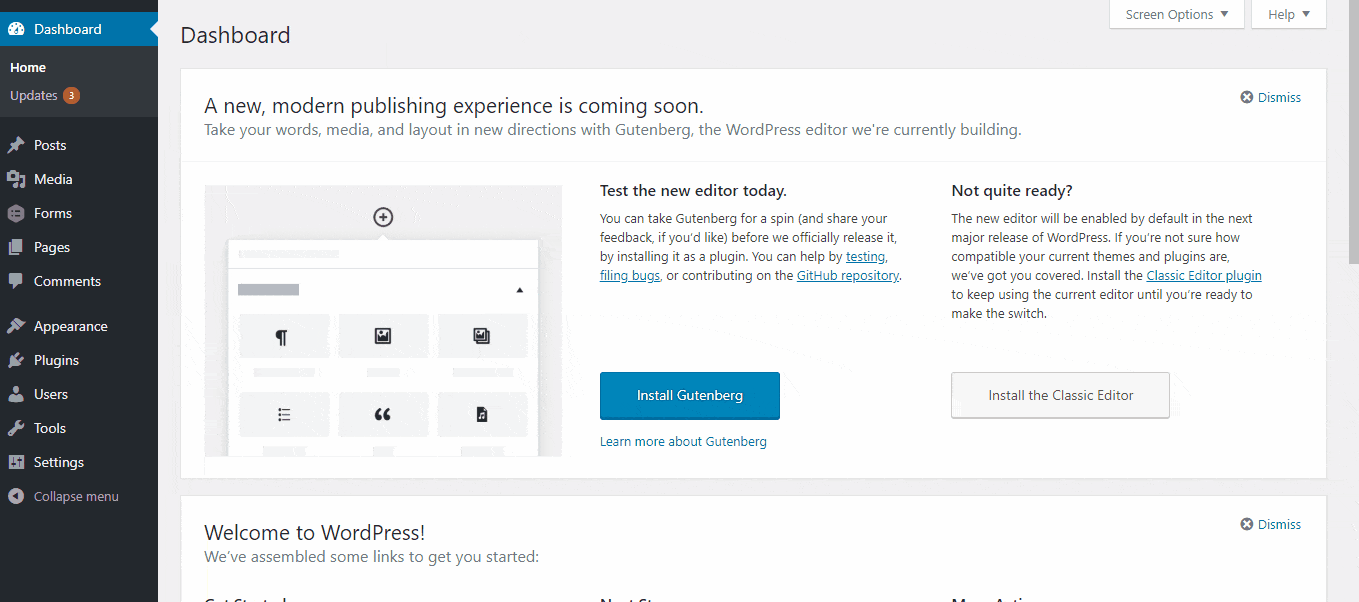Open the Settings menu
Viewport: 1359px width, 602px height.
click(79, 462)
